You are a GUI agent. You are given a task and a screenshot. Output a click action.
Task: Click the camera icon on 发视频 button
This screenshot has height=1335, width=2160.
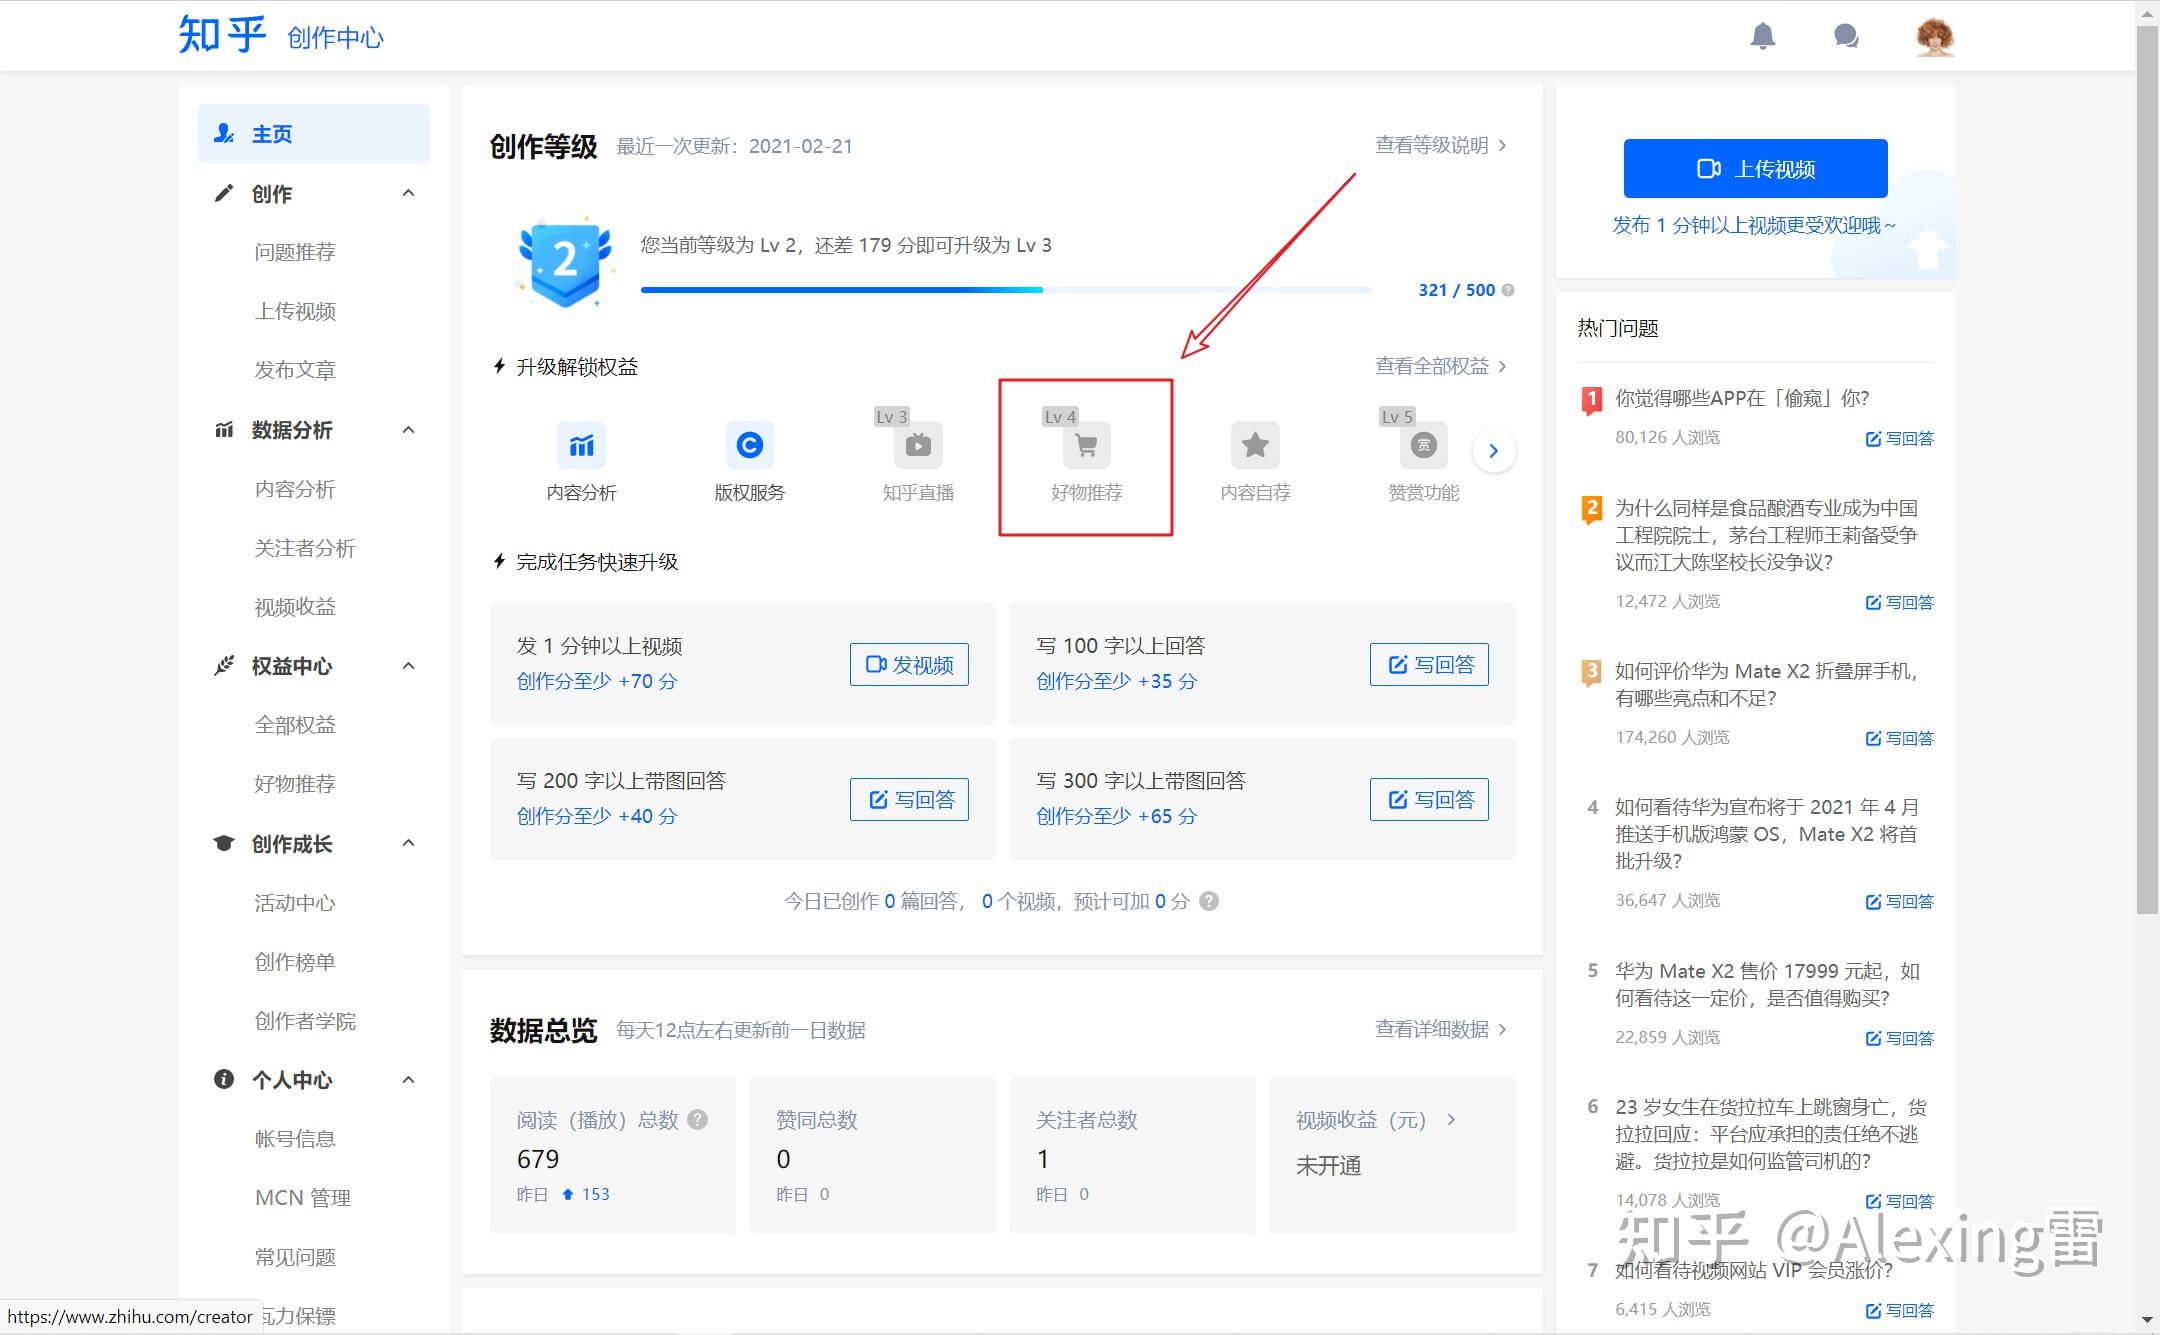(875, 663)
